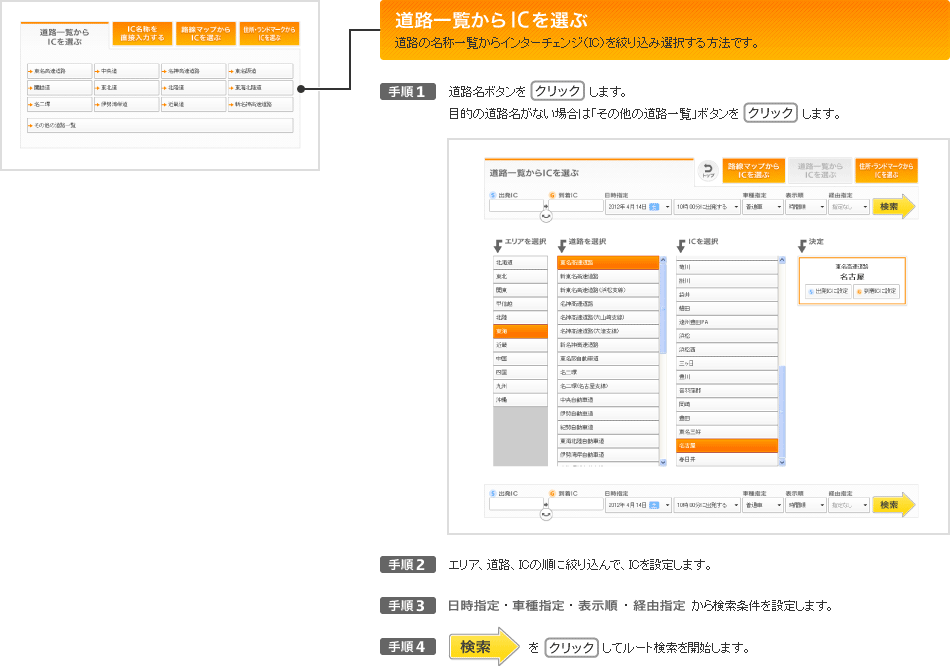
Task: Open 経由指定 dropdown in upper search bar
Action: click(849, 207)
